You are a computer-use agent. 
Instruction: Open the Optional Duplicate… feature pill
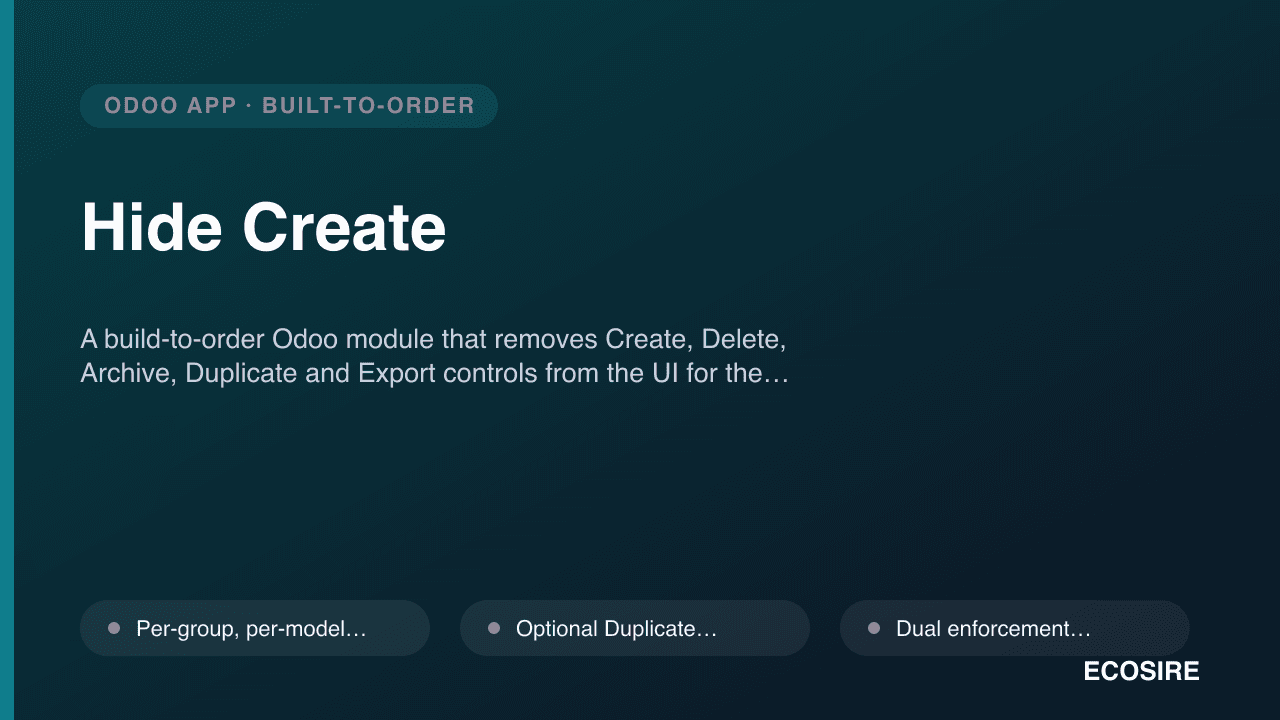(635, 628)
